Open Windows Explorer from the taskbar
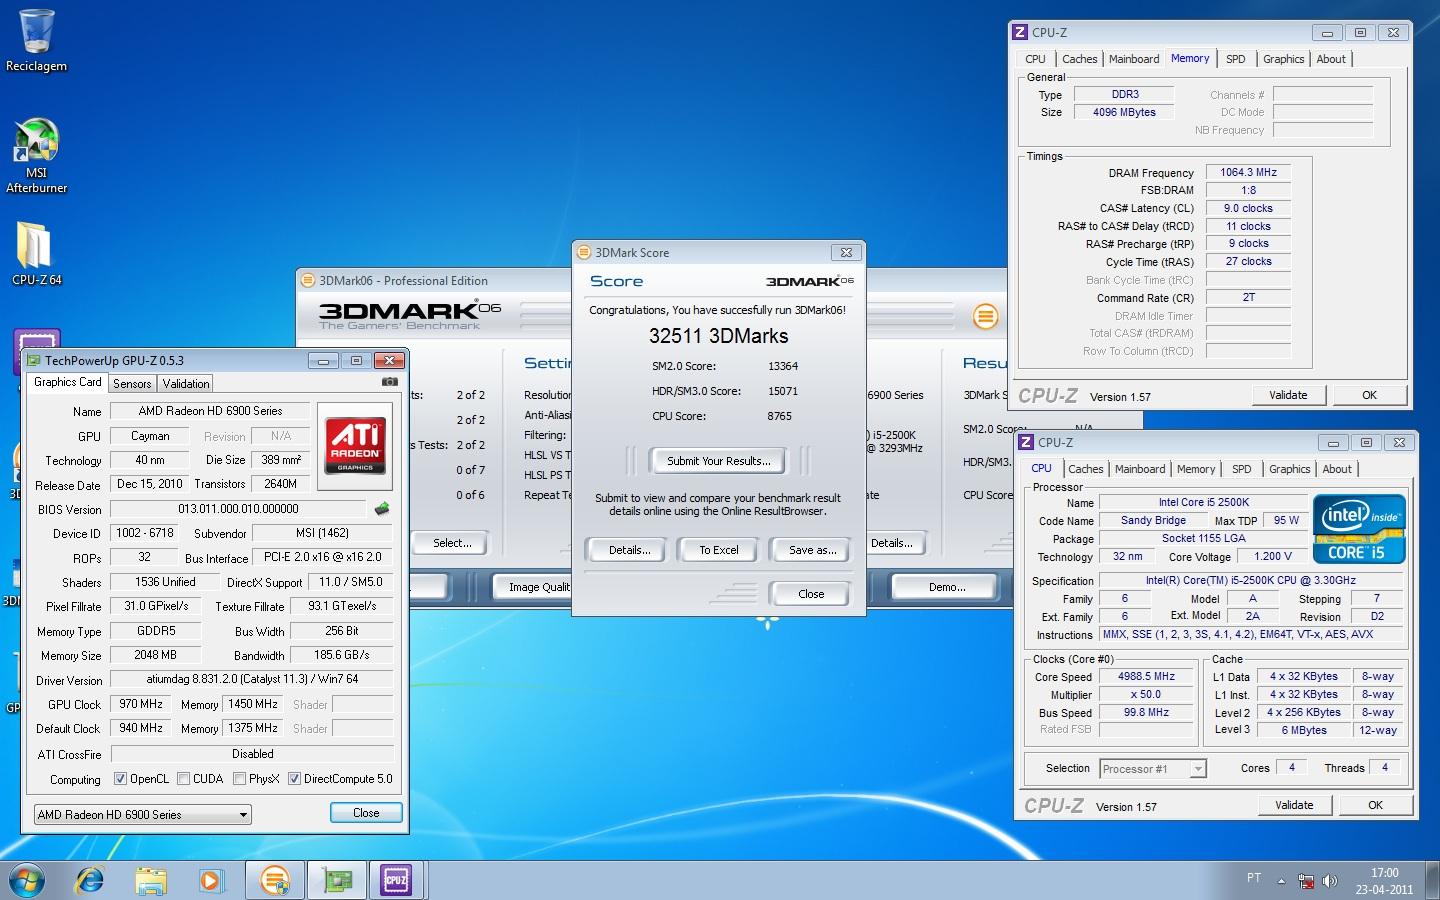Screen dimensions: 1440x900 [x=150, y=880]
